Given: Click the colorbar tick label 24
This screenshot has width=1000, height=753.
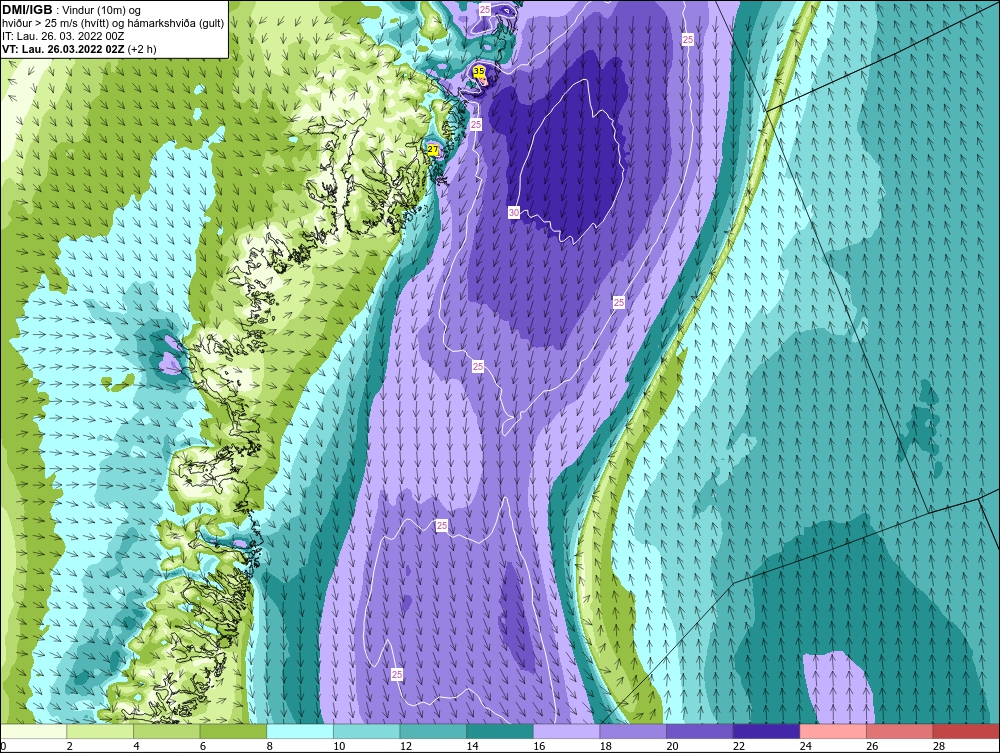Looking at the screenshot, I should pos(805,746).
